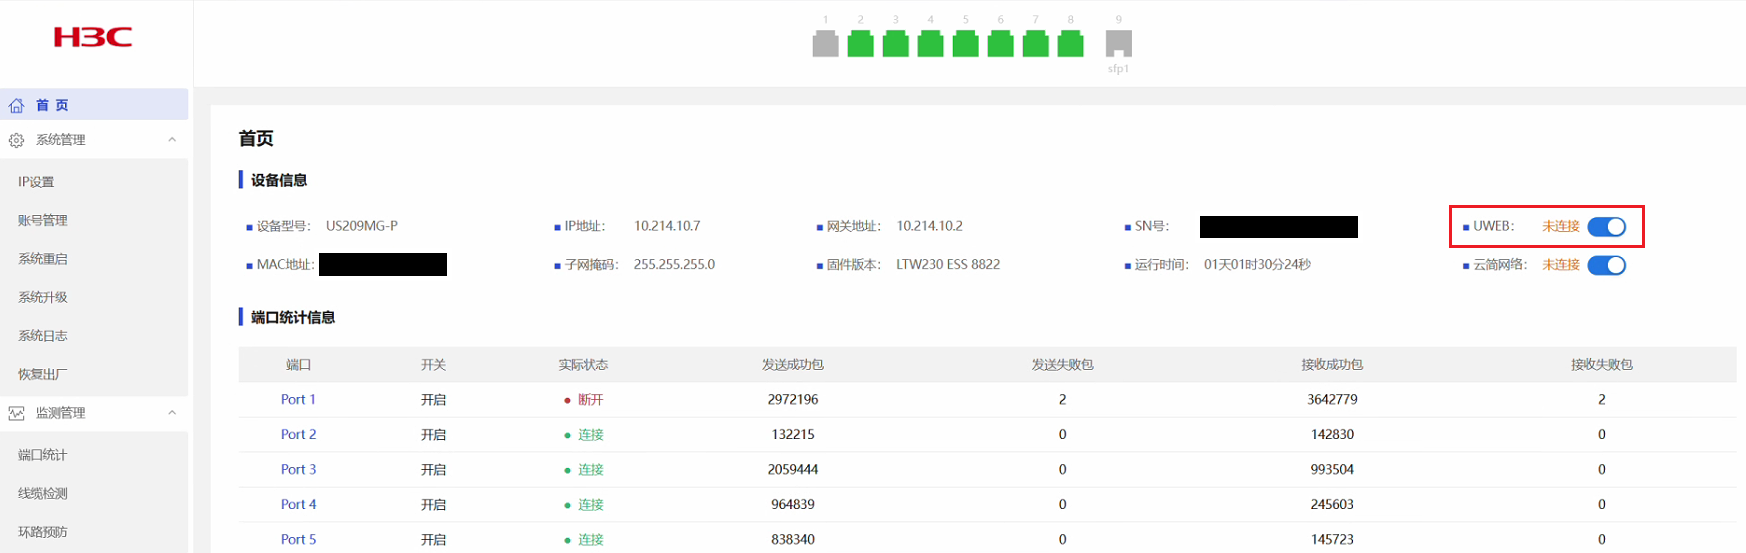Go to 端口统计 in the sidebar

[43, 455]
